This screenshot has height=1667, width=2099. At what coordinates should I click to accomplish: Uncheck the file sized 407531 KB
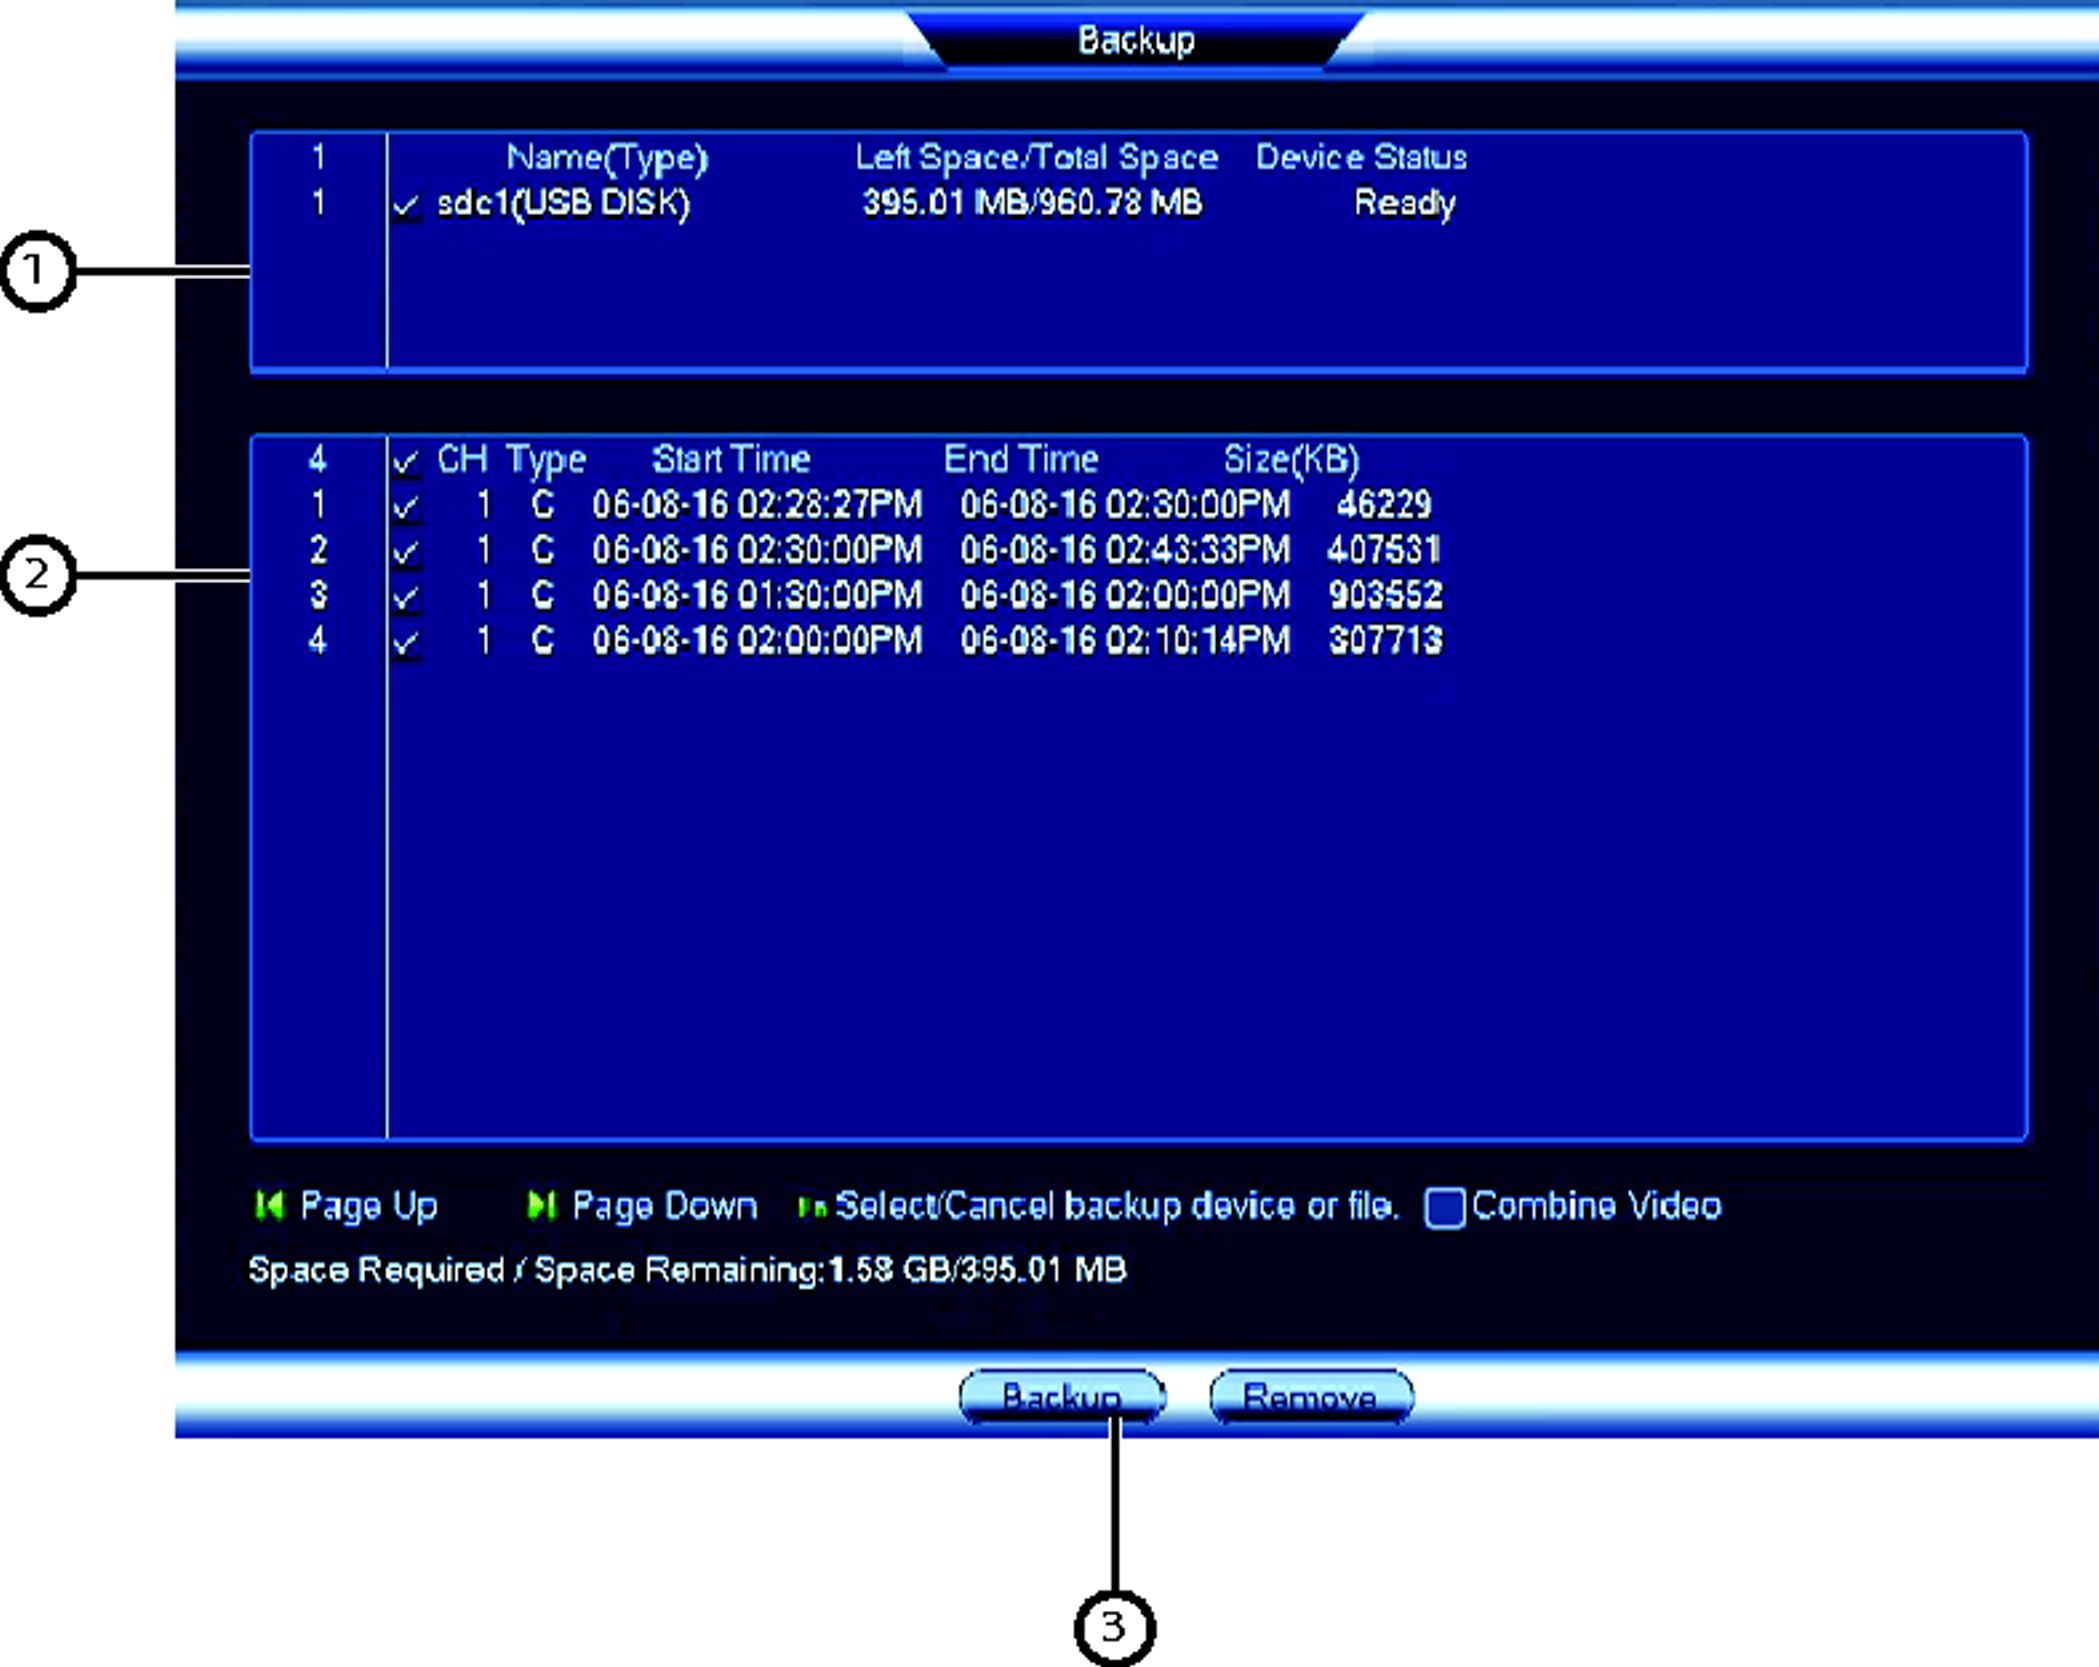406,551
